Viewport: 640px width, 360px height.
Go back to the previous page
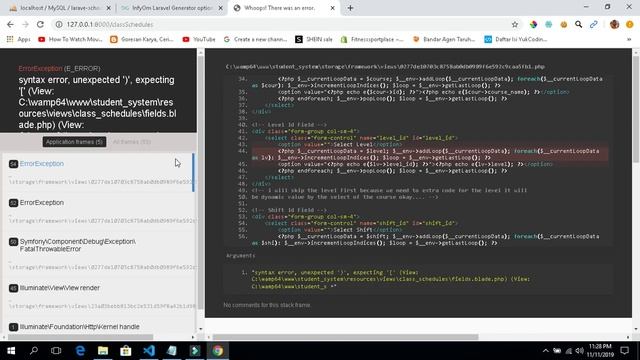(x=10, y=24)
